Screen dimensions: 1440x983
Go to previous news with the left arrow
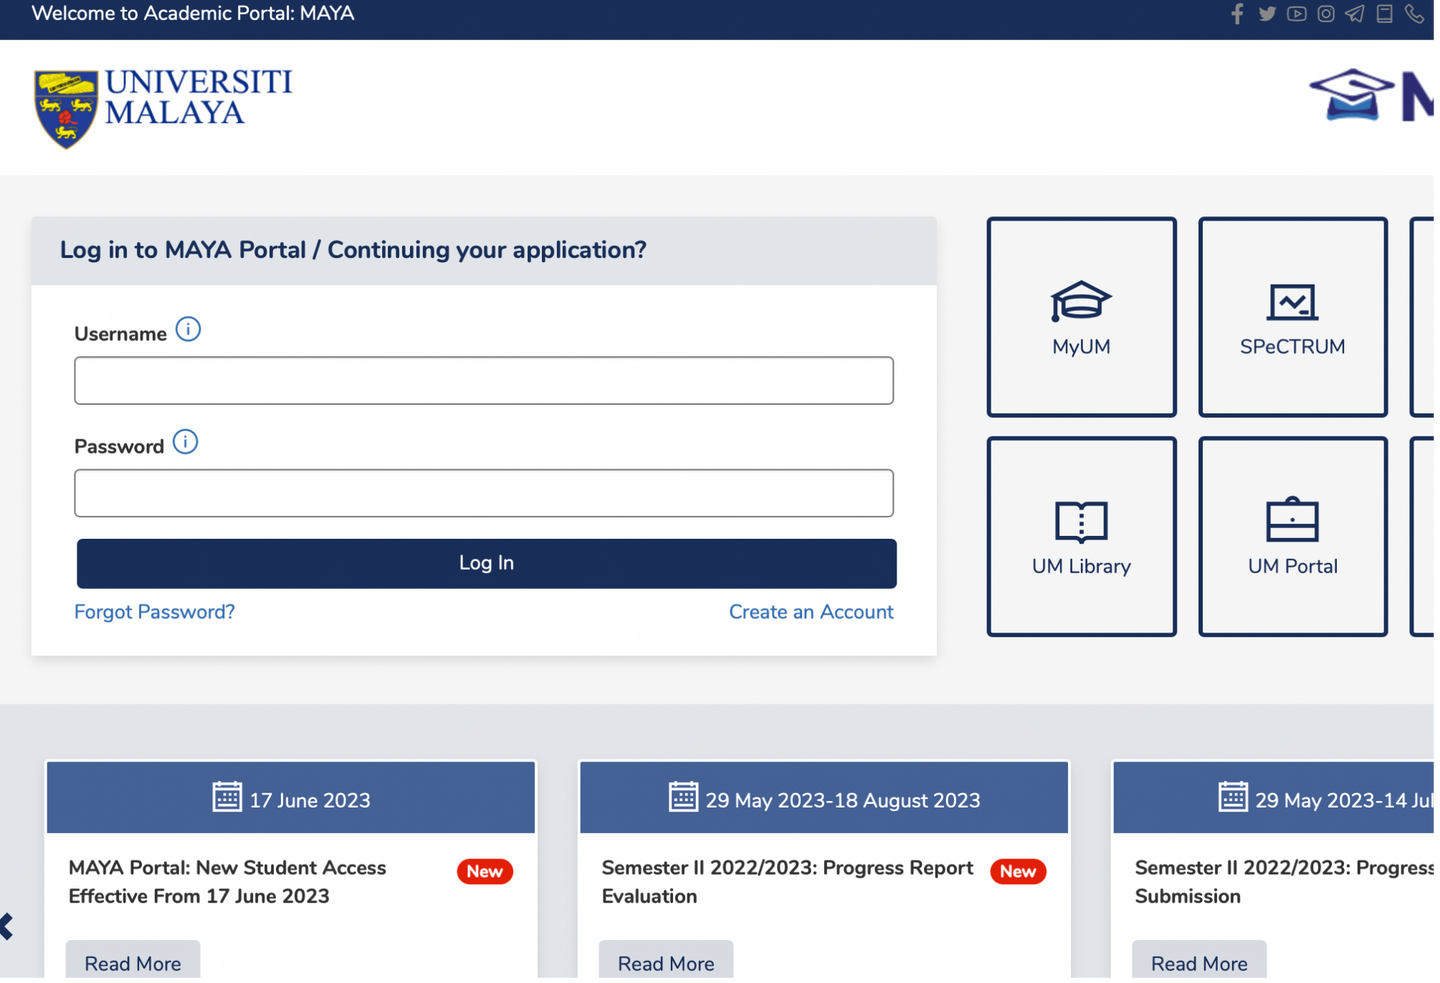(x=7, y=927)
